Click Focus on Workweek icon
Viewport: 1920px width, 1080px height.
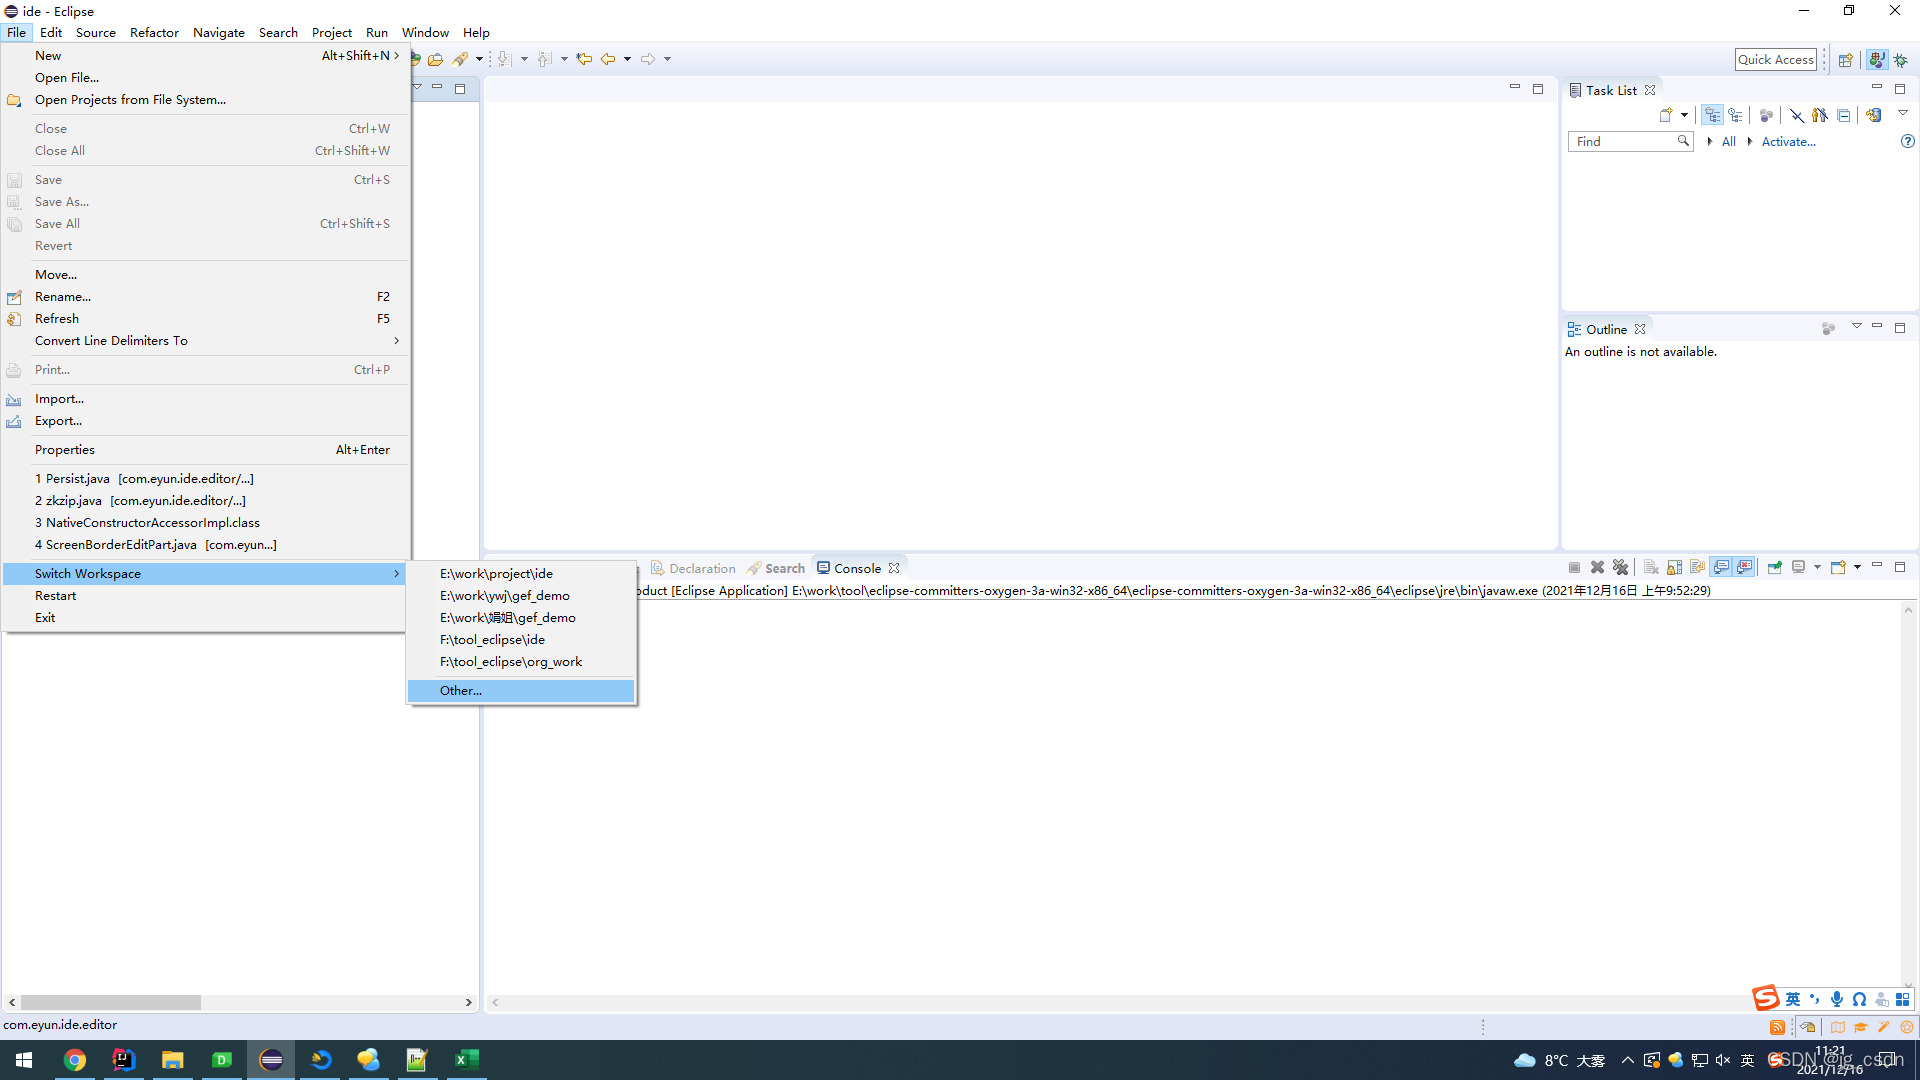(x=1766, y=116)
